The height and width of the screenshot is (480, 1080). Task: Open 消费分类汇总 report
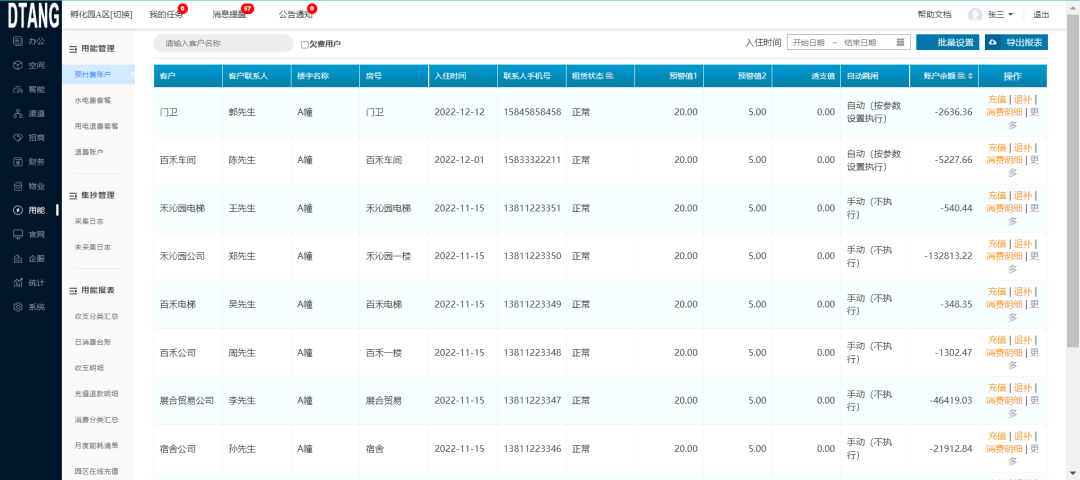coord(96,419)
